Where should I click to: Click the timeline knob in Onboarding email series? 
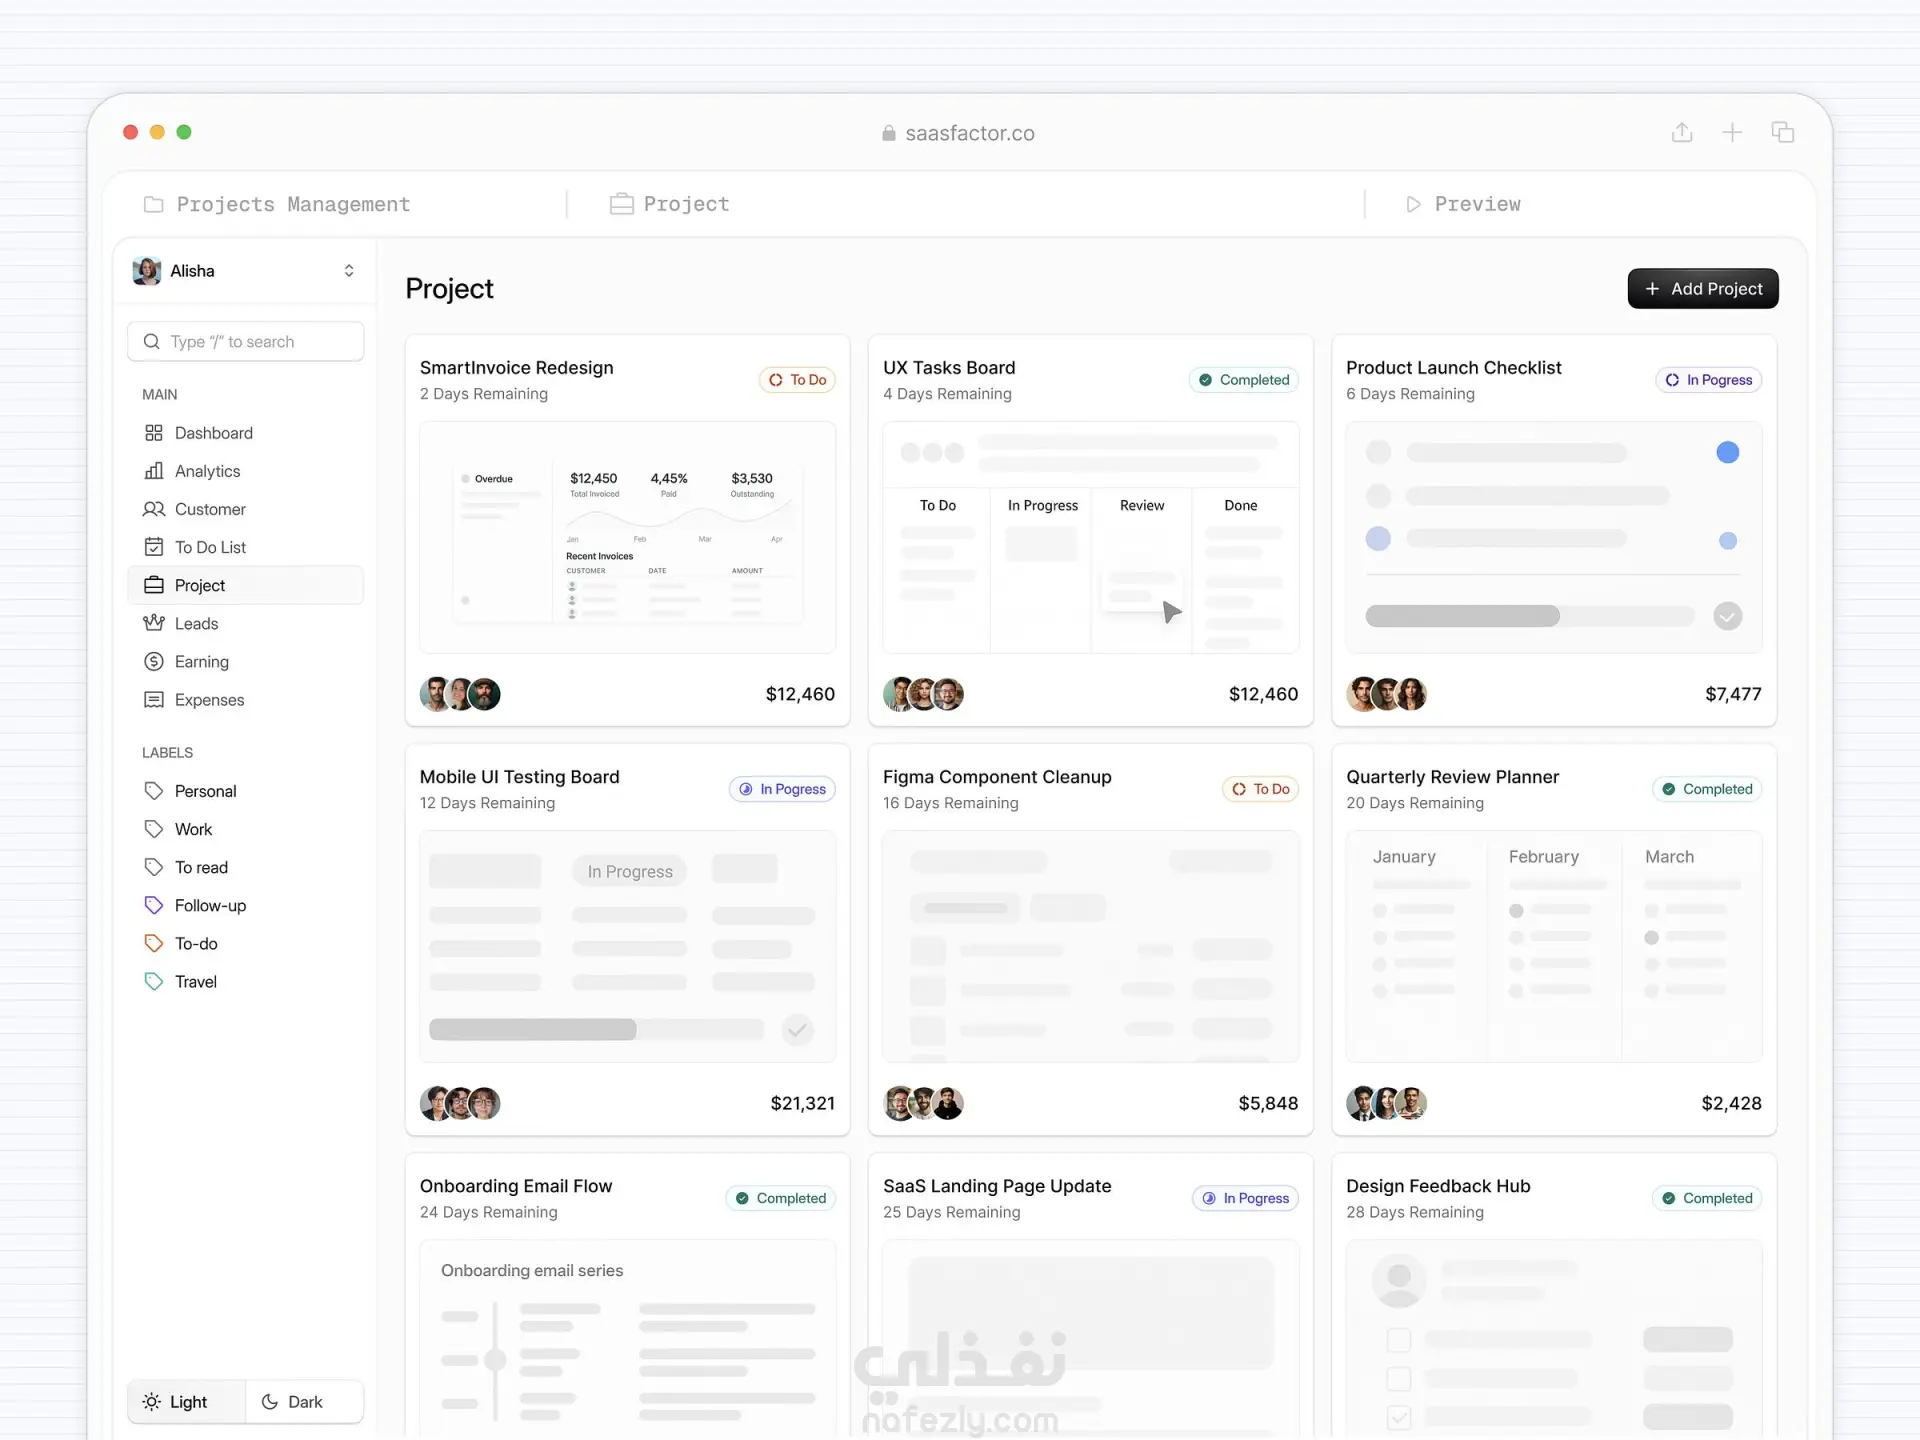tap(495, 1359)
